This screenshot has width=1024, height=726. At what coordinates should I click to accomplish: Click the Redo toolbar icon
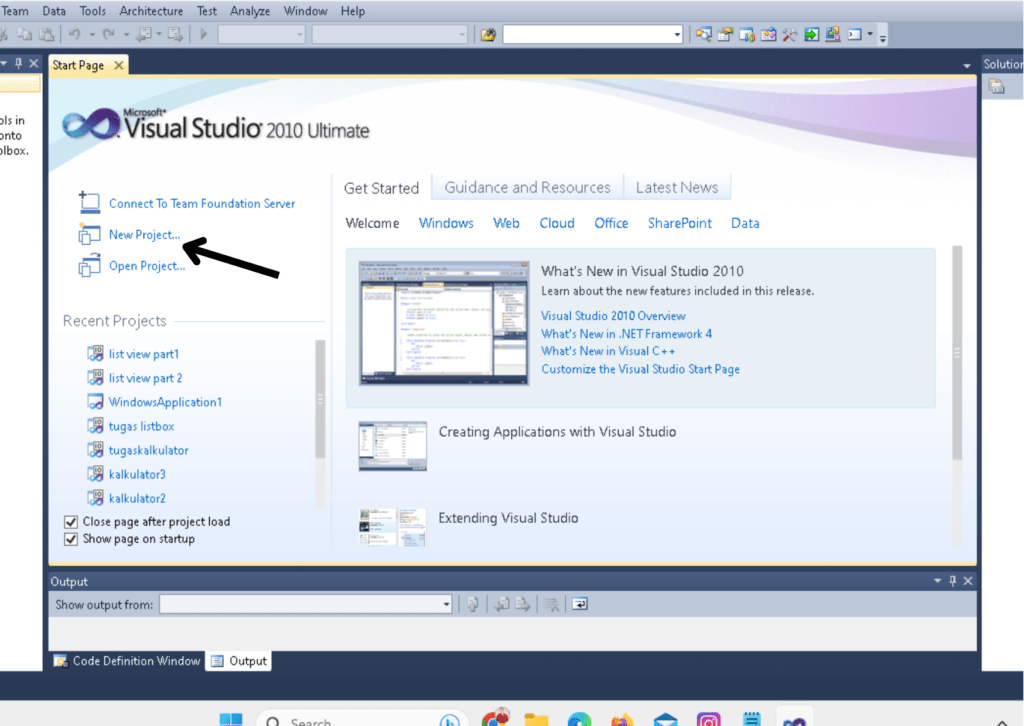coord(109,35)
